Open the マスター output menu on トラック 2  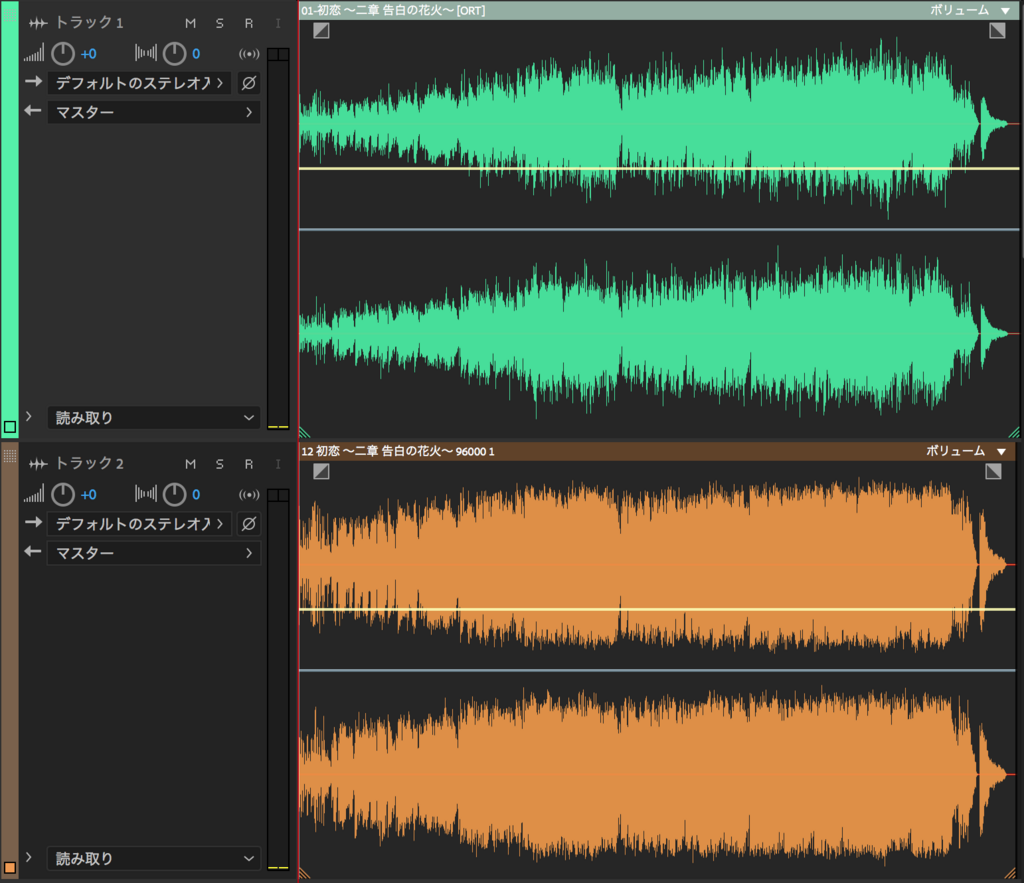click(154, 553)
